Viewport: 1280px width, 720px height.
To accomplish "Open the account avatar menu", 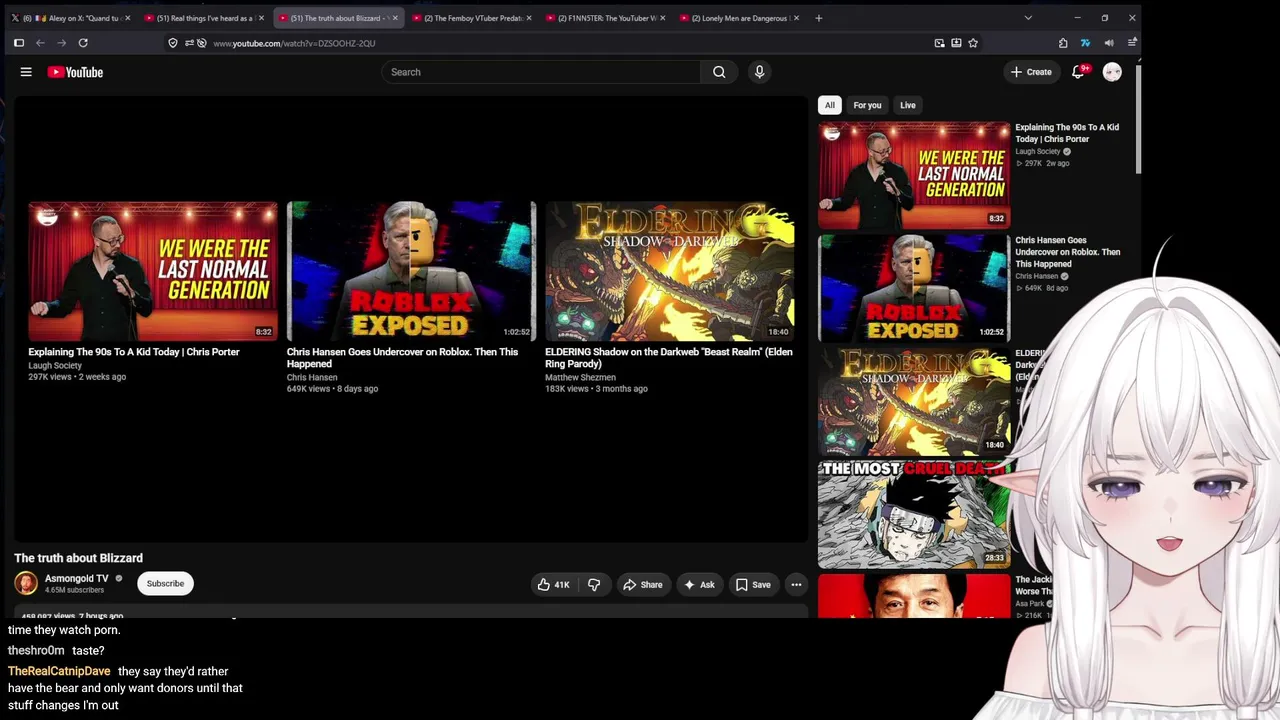I will point(1112,72).
